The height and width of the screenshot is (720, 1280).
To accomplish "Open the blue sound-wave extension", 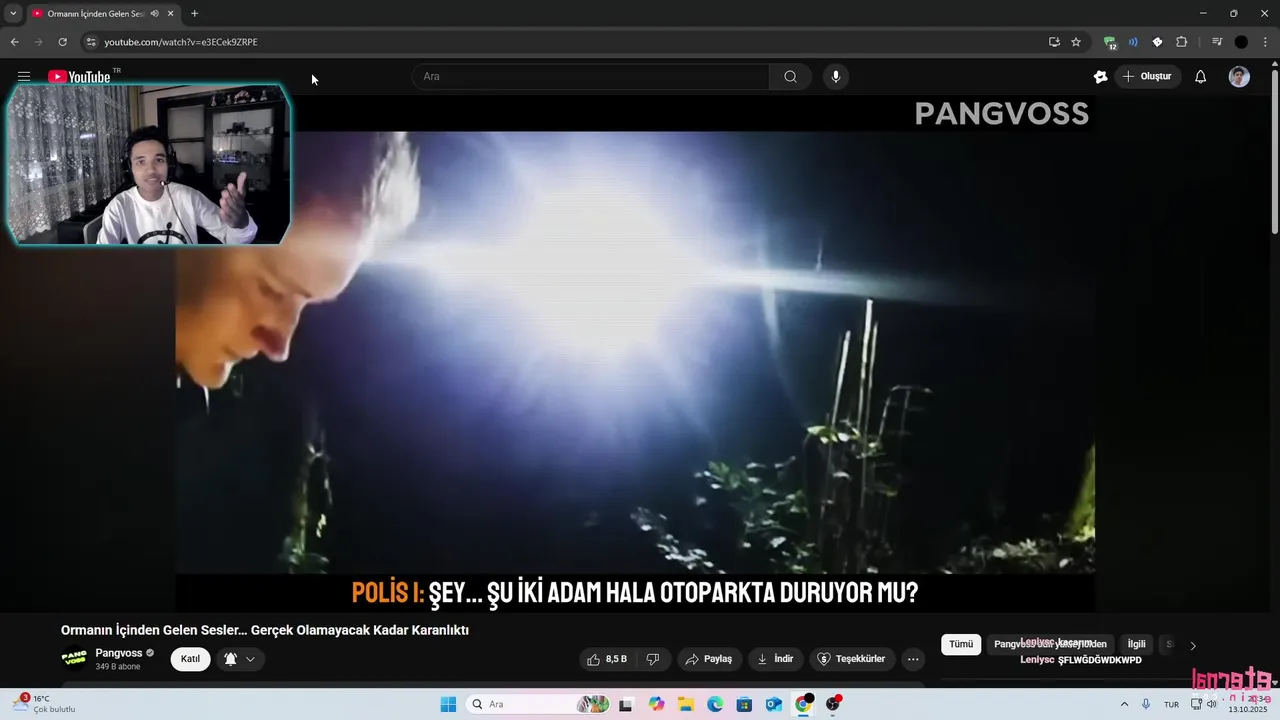I will [1133, 42].
